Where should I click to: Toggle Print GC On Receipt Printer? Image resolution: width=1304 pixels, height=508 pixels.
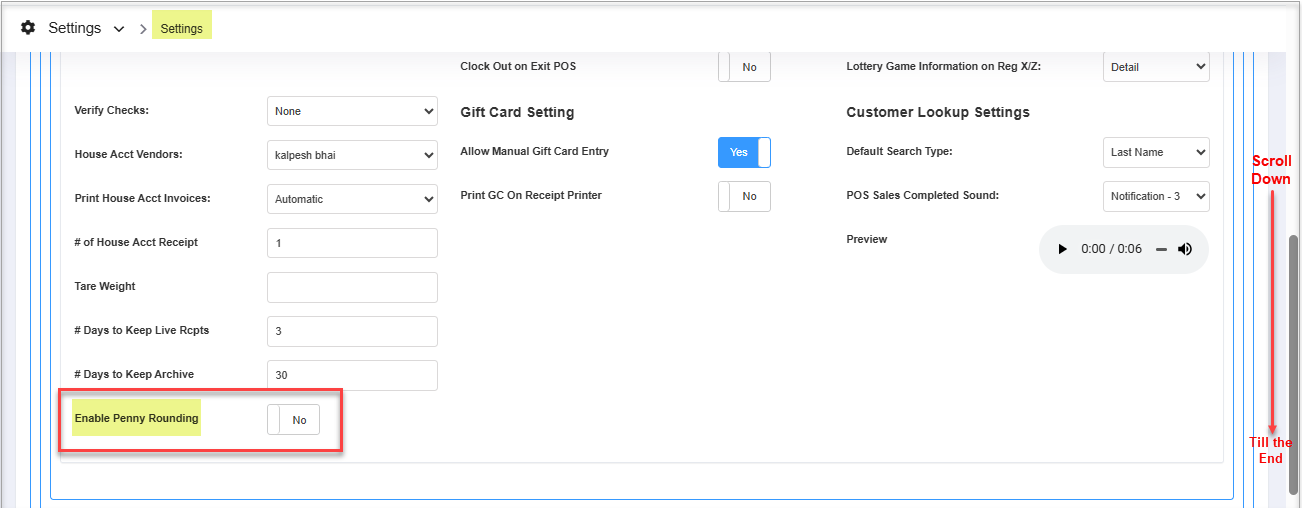(744, 196)
